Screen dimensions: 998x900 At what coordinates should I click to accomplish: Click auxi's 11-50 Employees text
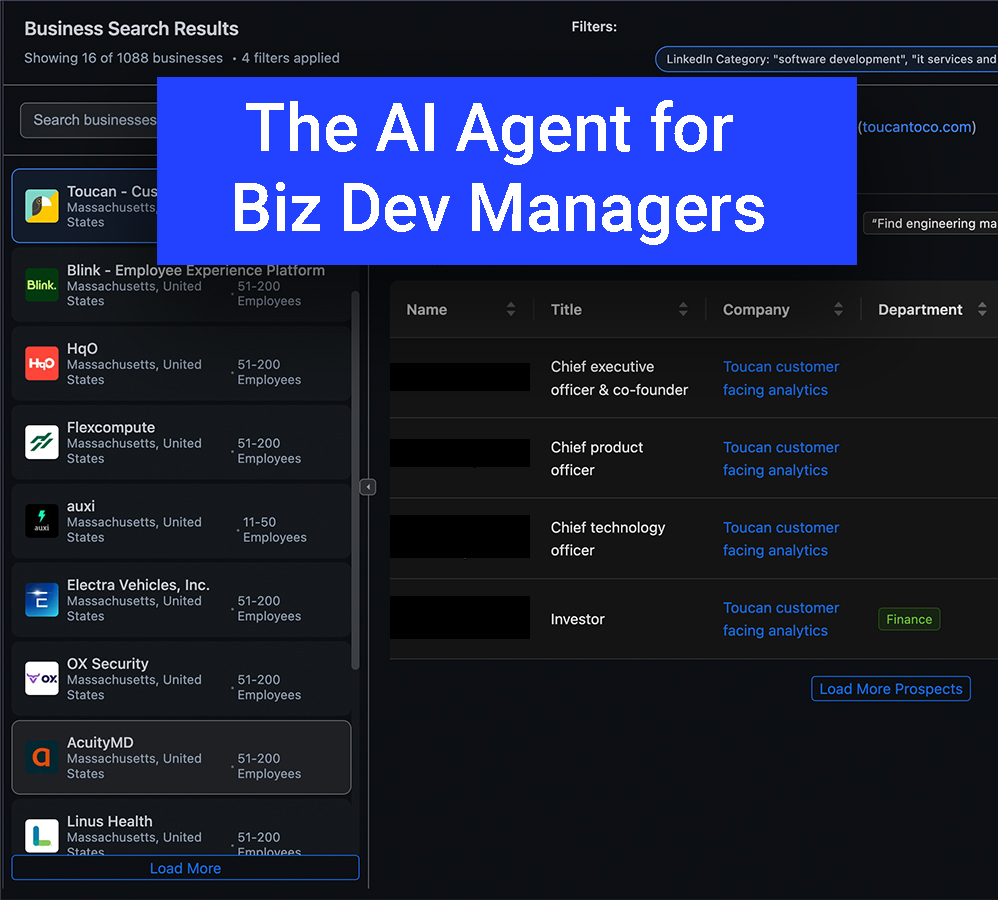click(274, 530)
